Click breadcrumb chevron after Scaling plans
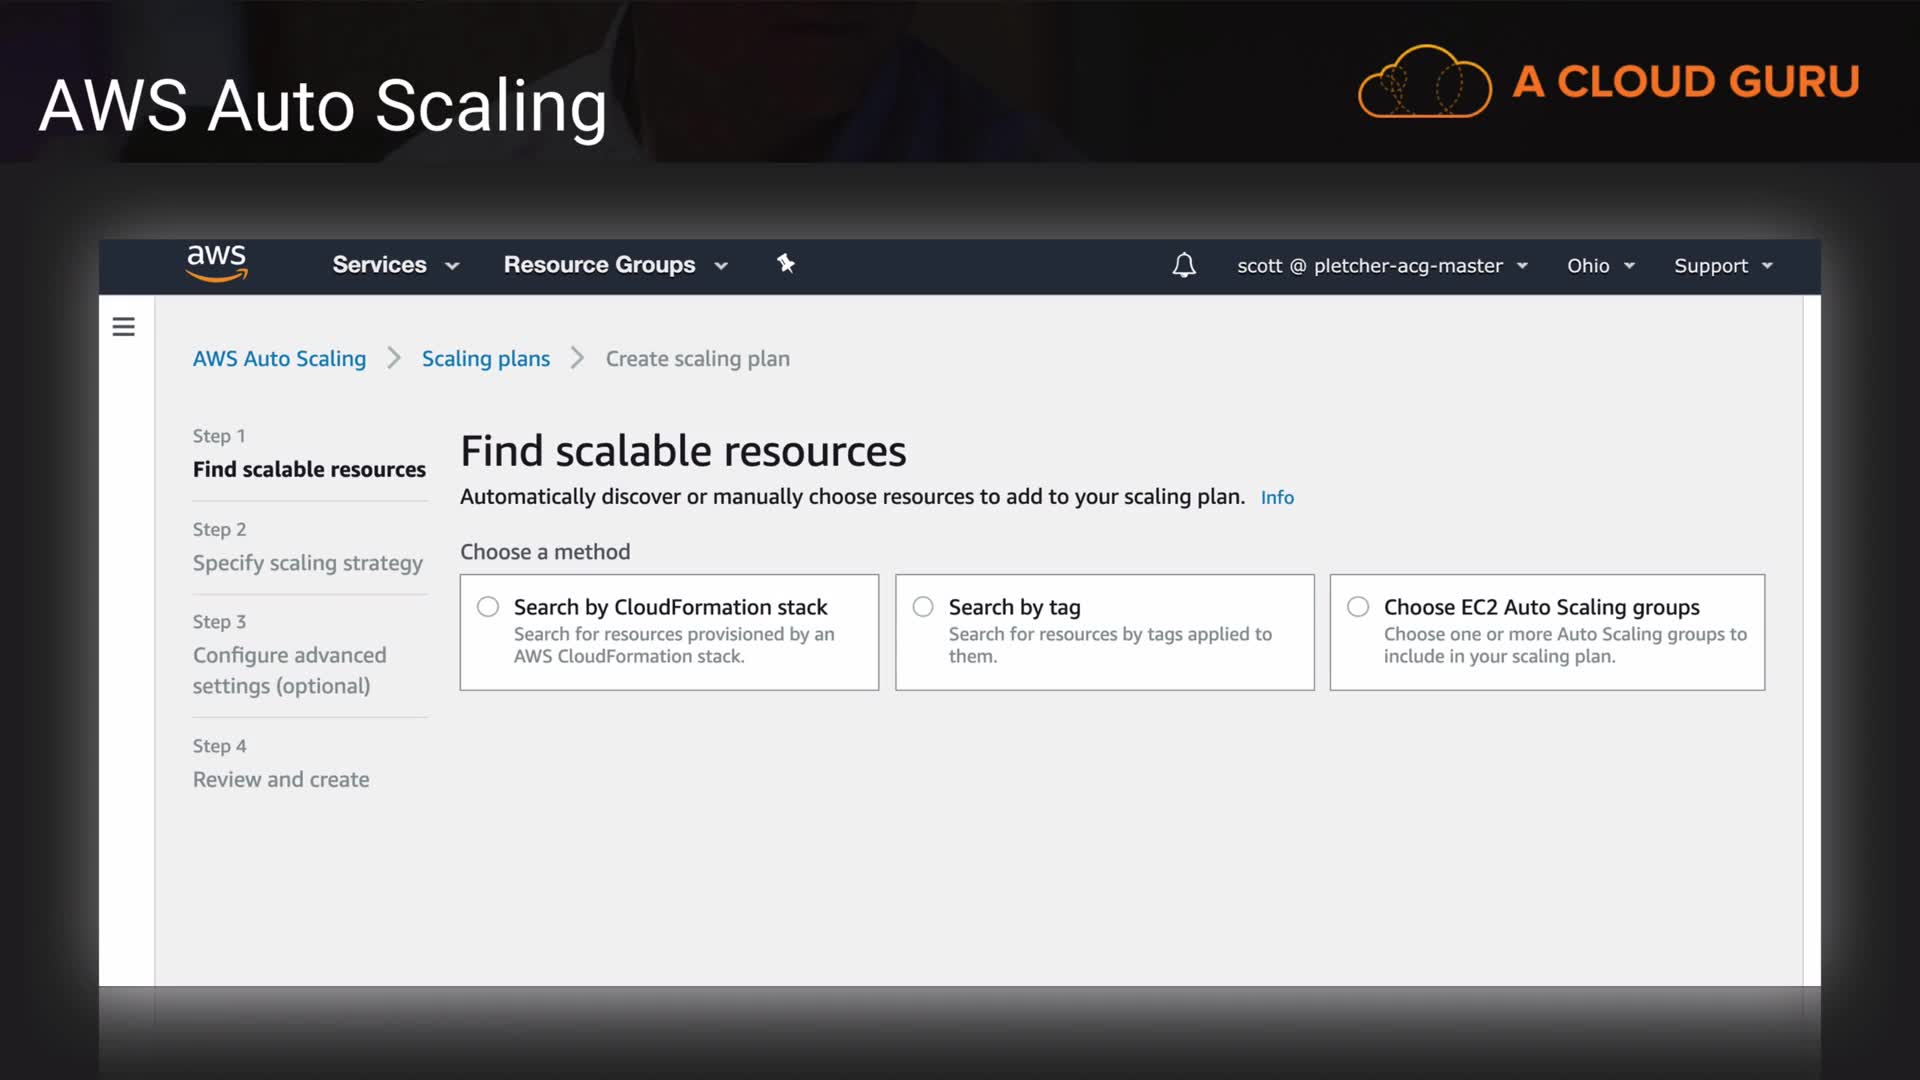Screen dimensions: 1920x1080 577,358
